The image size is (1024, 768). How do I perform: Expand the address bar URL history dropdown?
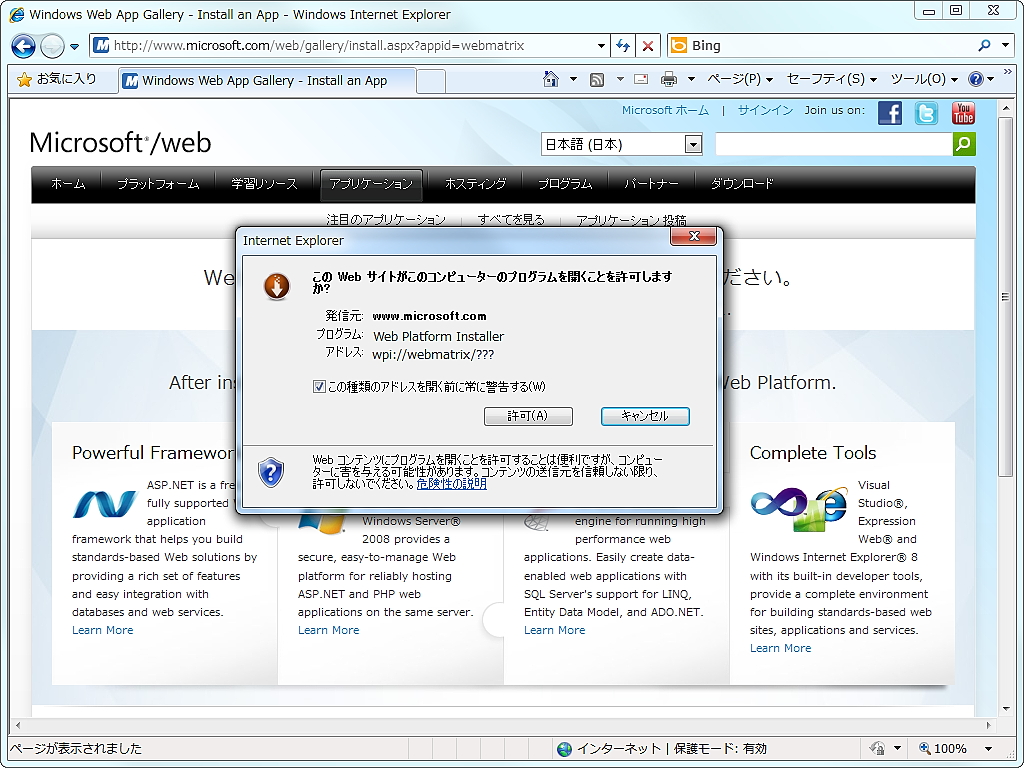click(x=601, y=46)
